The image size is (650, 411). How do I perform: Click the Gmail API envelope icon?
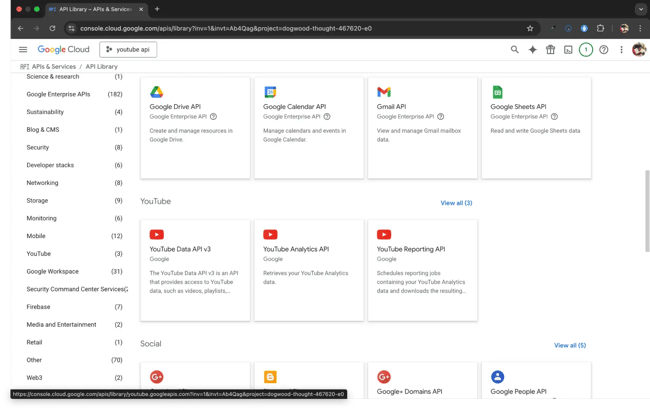383,92
